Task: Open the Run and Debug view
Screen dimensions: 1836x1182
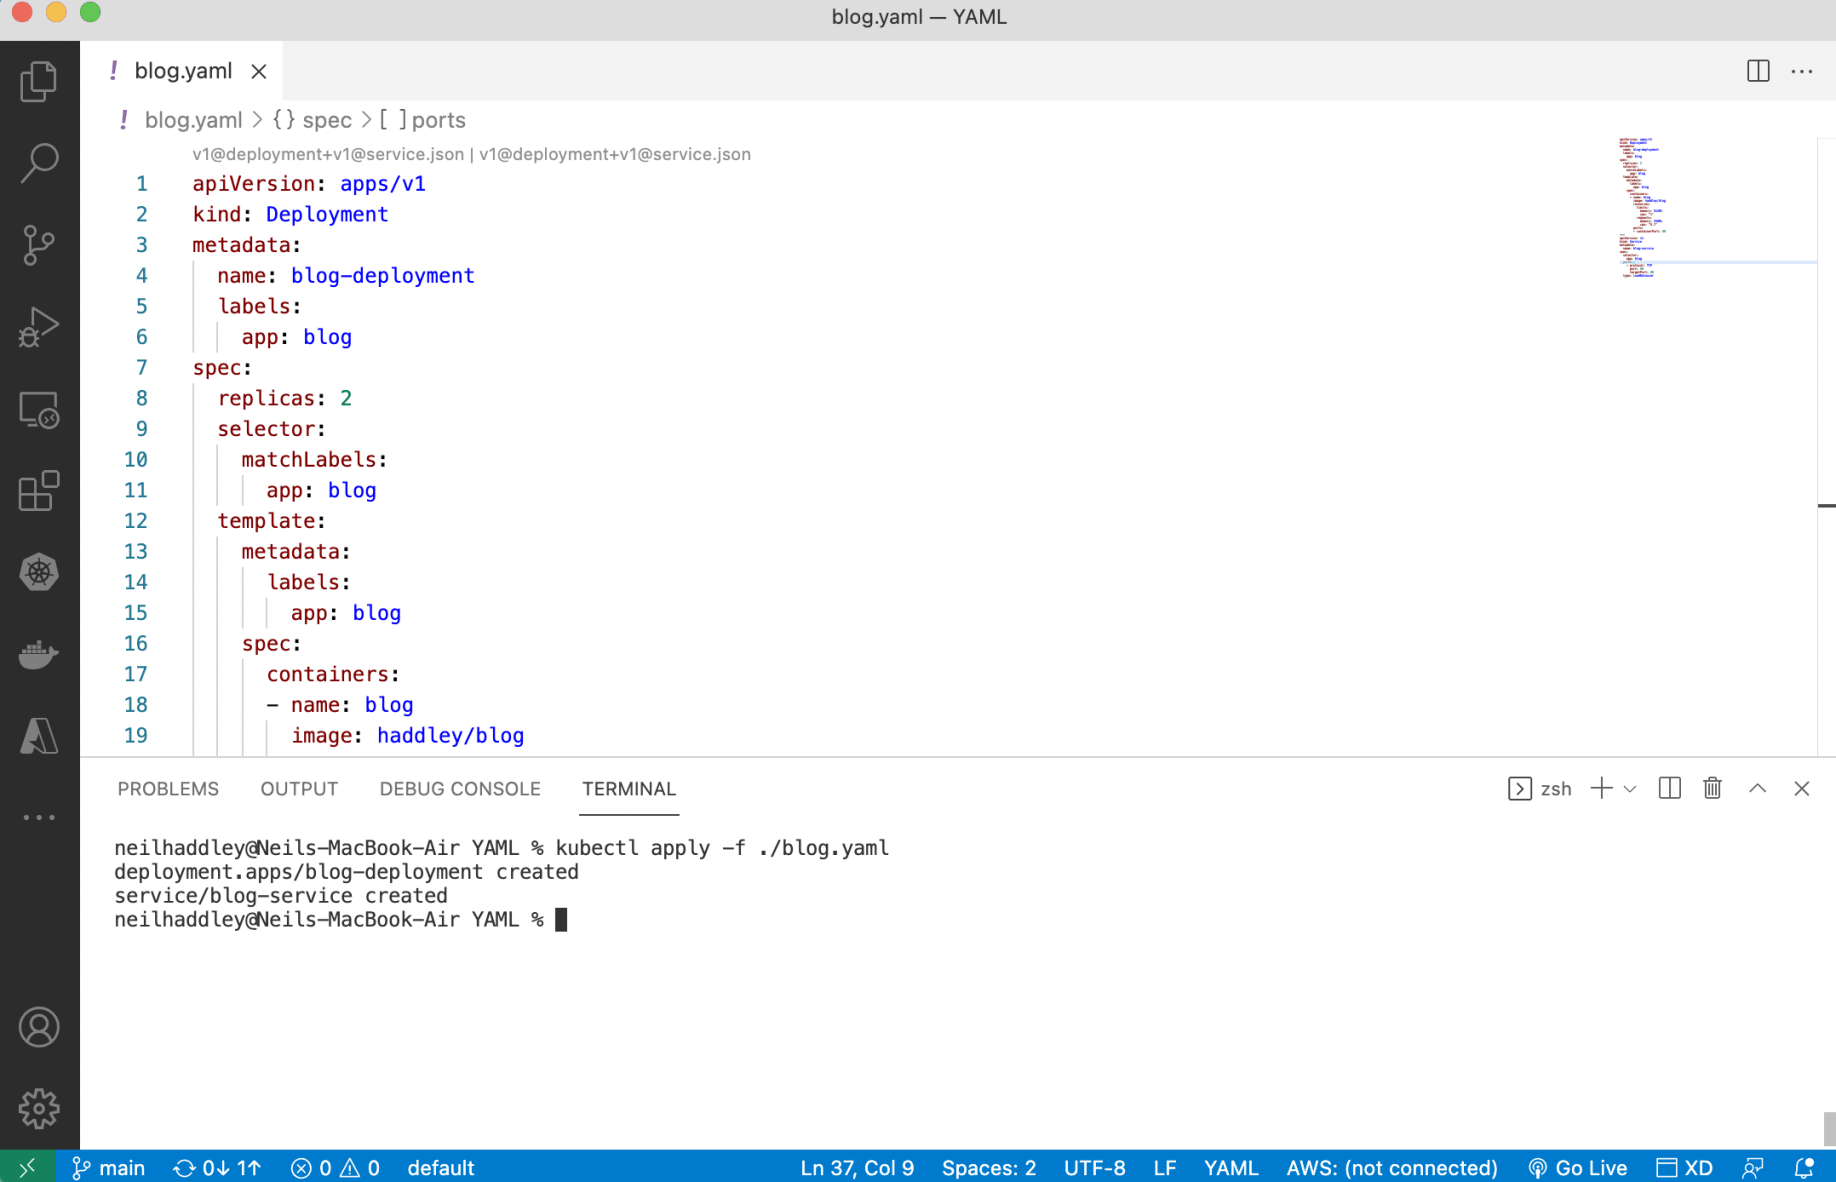Action: [x=39, y=327]
